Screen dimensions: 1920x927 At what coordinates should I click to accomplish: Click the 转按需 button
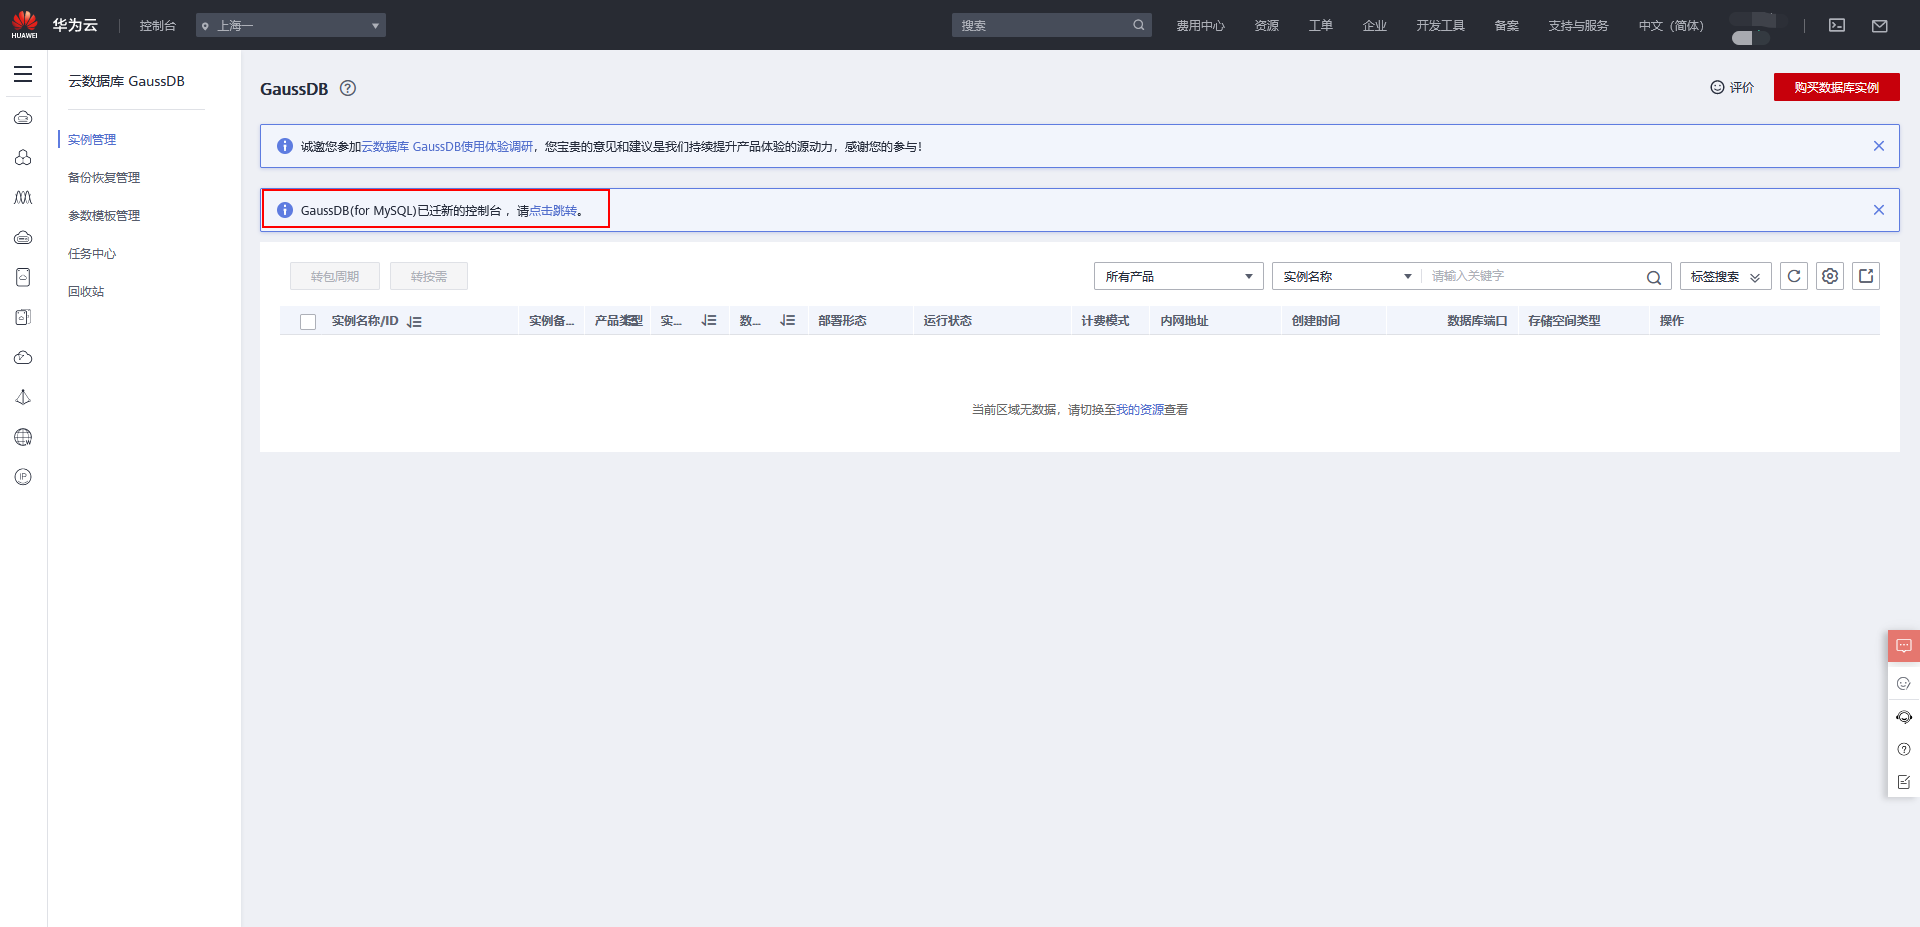point(429,276)
